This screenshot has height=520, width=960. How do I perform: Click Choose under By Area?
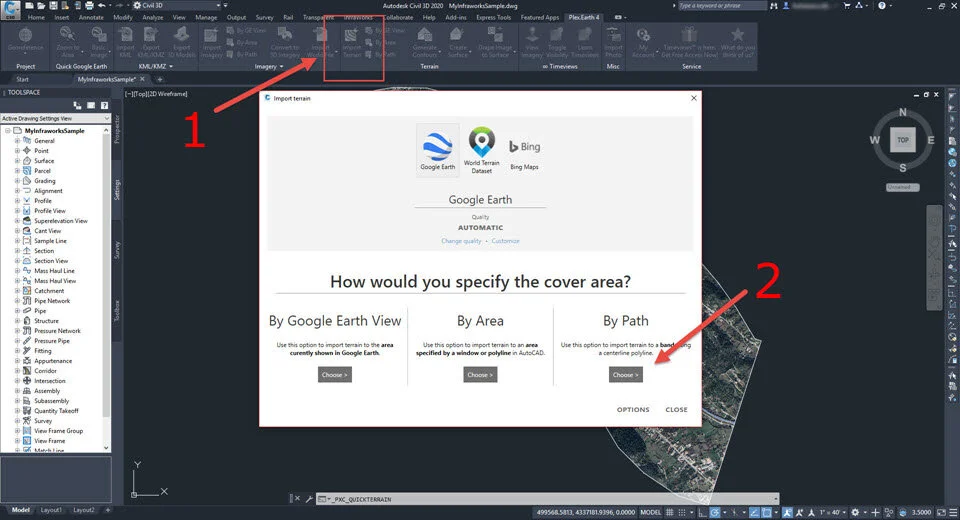tap(481, 375)
